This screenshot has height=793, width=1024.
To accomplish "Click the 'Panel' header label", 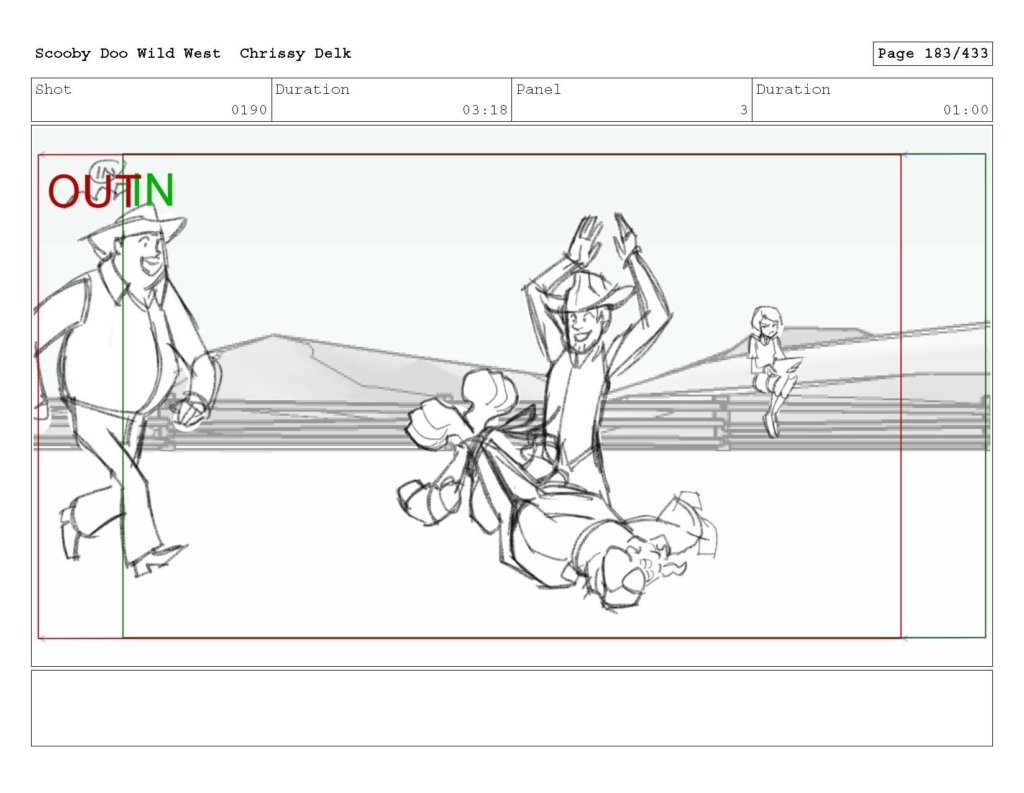I will [x=538, y=89].
